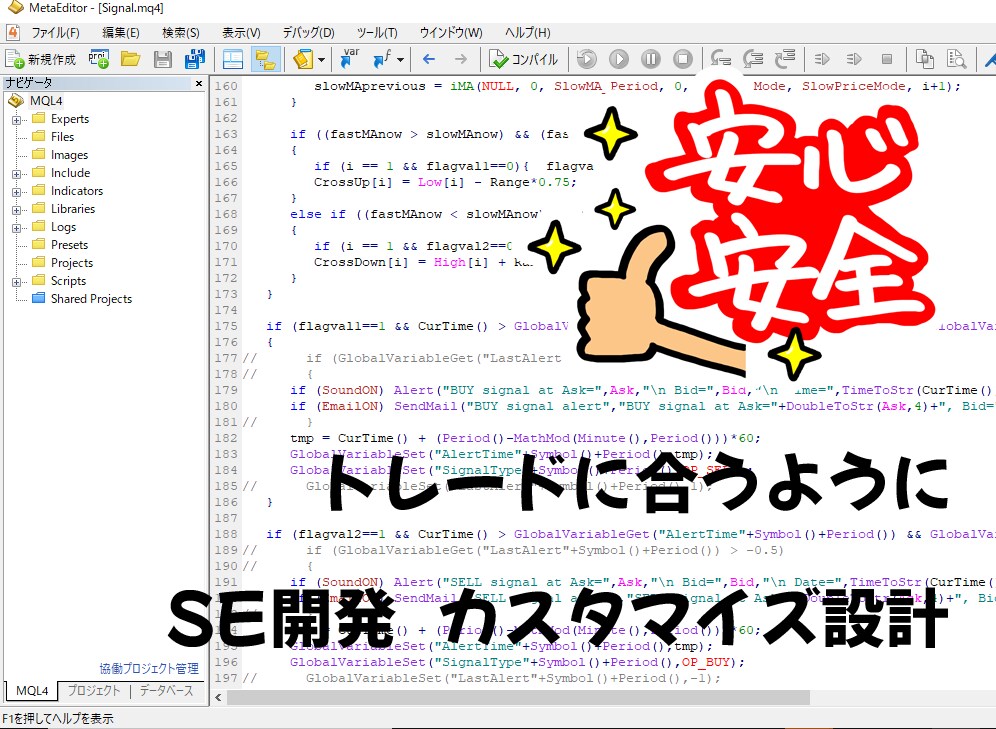Open dropdown arrow beside the styler icon
This screenshot has height=729, width=996.
click(x=321, y=60)
